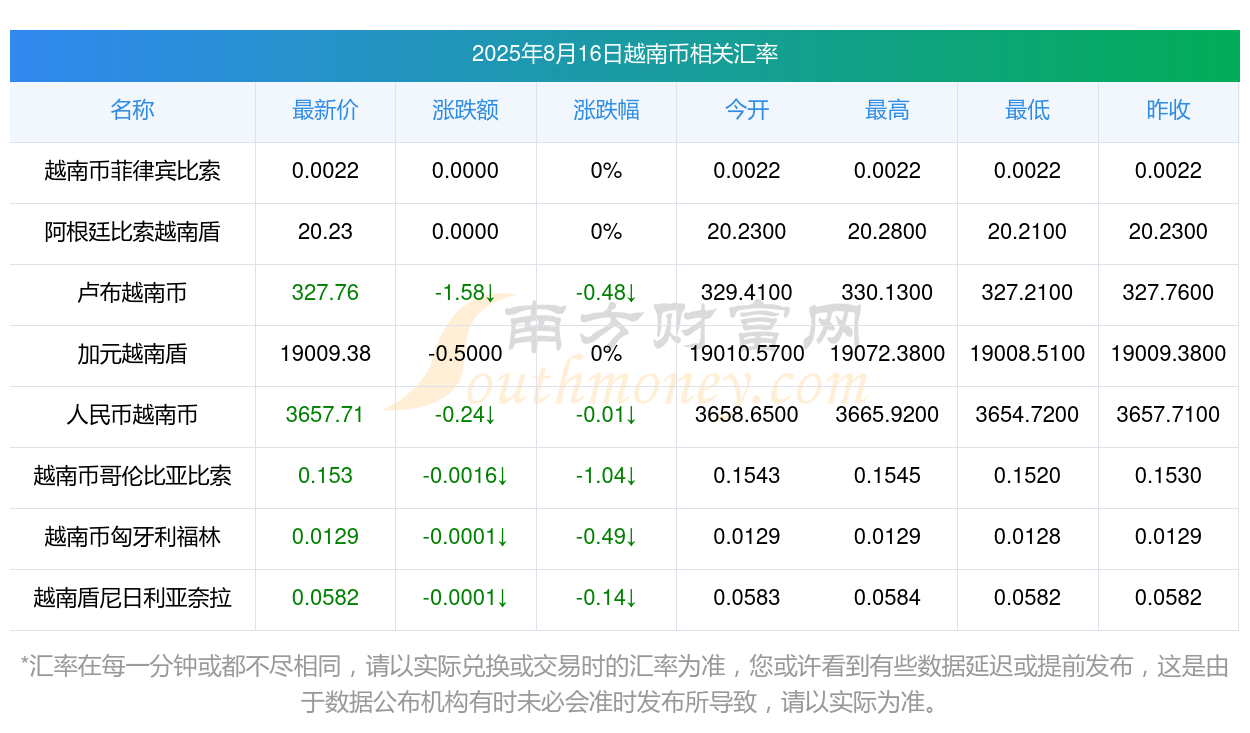Click the change percent -0.48↓
Viewport: 1250px width, 733px height.
click(606, 293)
